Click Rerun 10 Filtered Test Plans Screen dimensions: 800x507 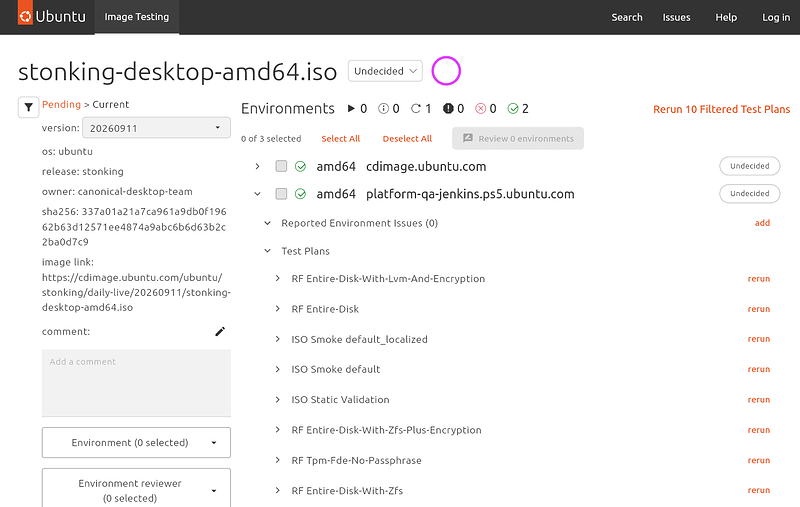721,109
